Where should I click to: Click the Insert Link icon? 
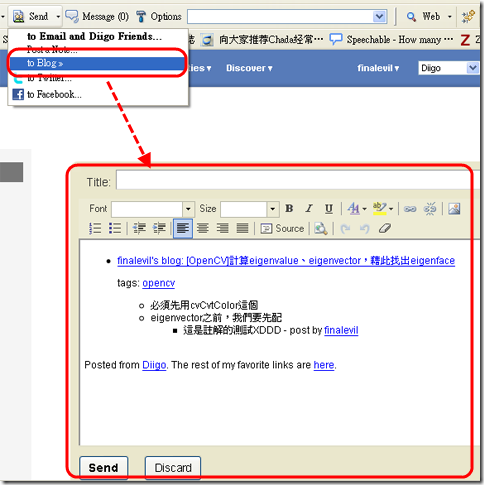pyautogui.click(x=410, y=209)
